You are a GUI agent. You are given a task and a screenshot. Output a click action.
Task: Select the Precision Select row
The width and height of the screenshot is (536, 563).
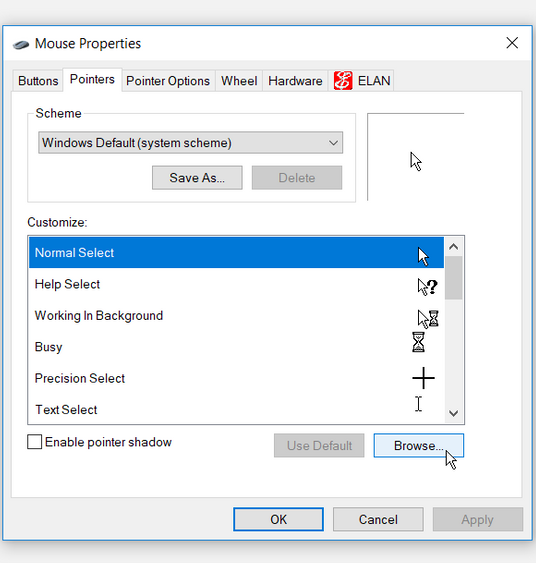pyautogui.click(x=236, y=378)
